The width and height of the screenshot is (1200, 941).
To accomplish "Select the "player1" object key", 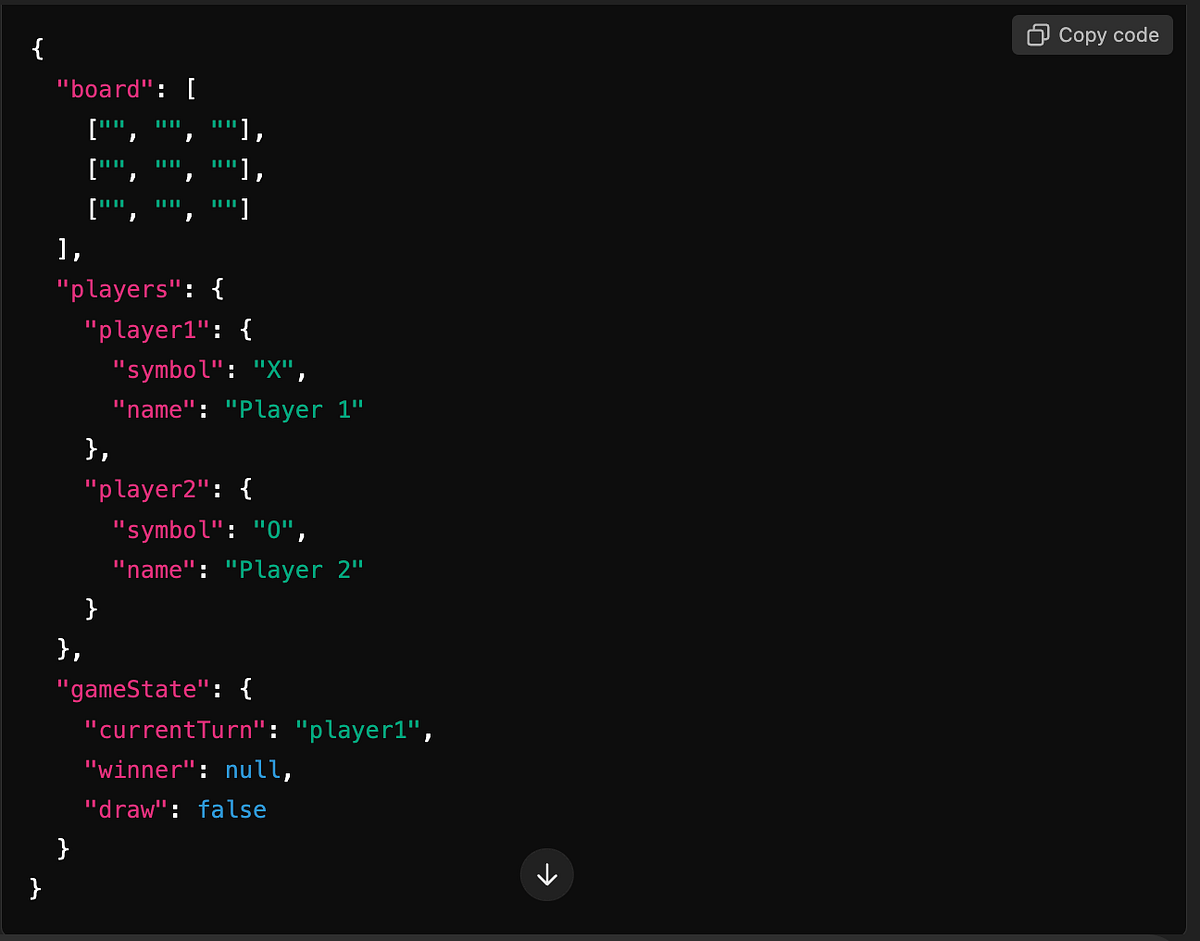I will (x=146, y=329).
